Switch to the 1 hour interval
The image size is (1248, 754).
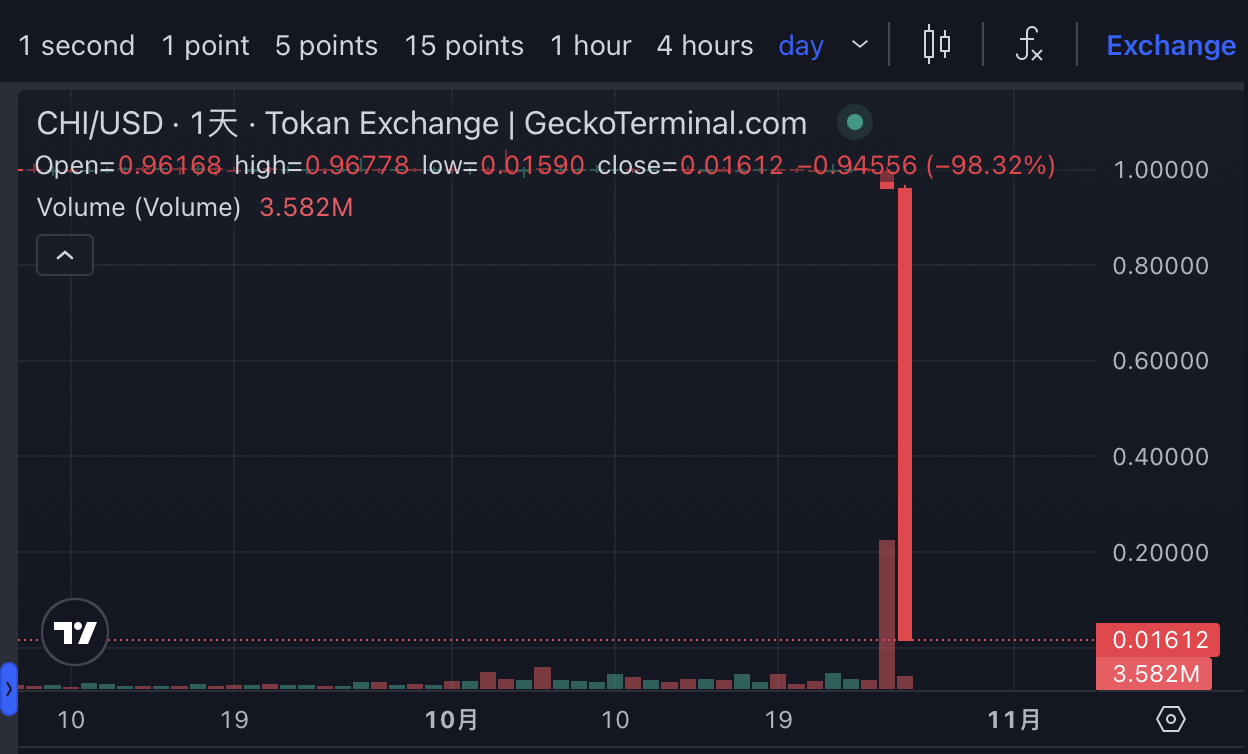(x=591, y=45)
